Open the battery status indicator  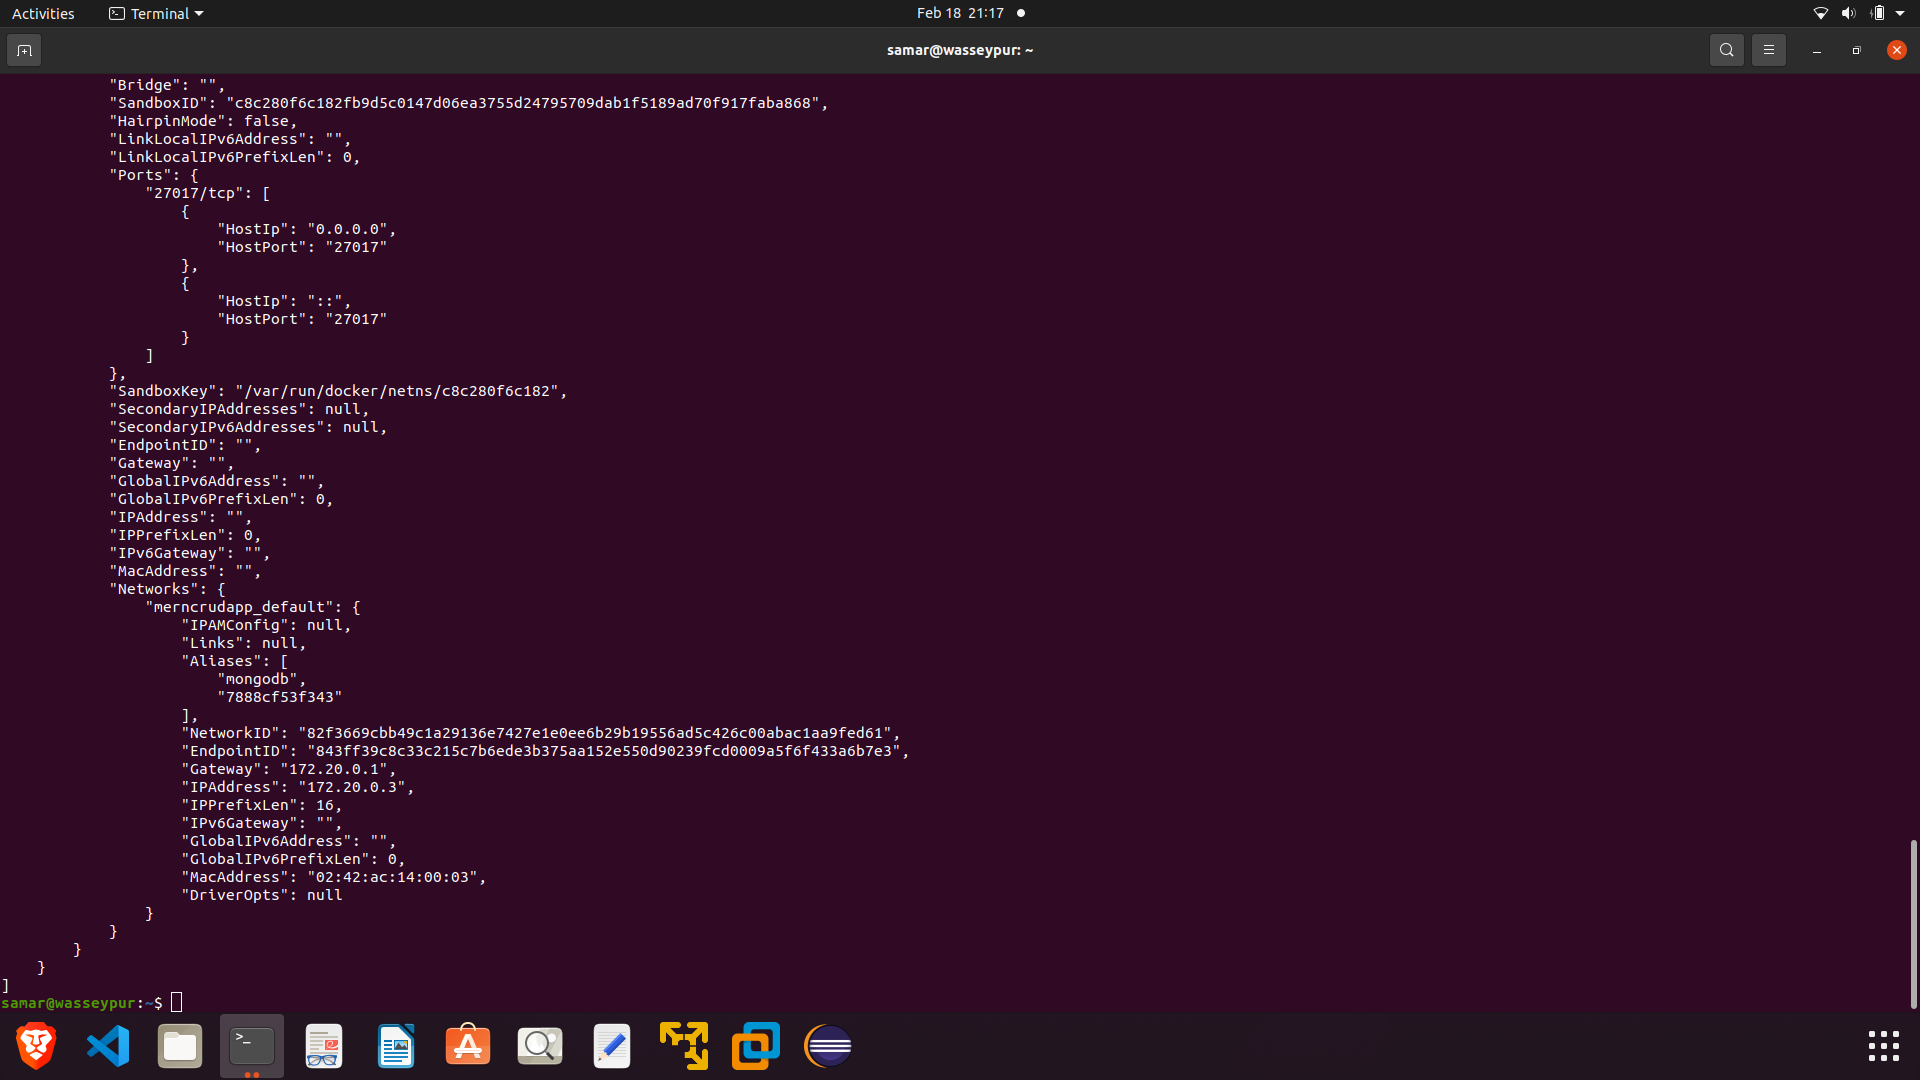1877,13
